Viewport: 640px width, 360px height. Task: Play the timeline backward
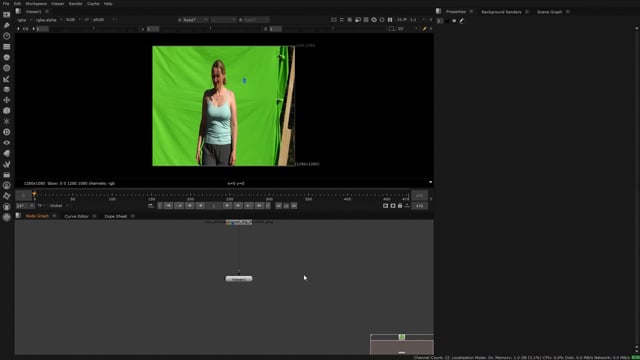pyautogui.click(x=200, y=206)
